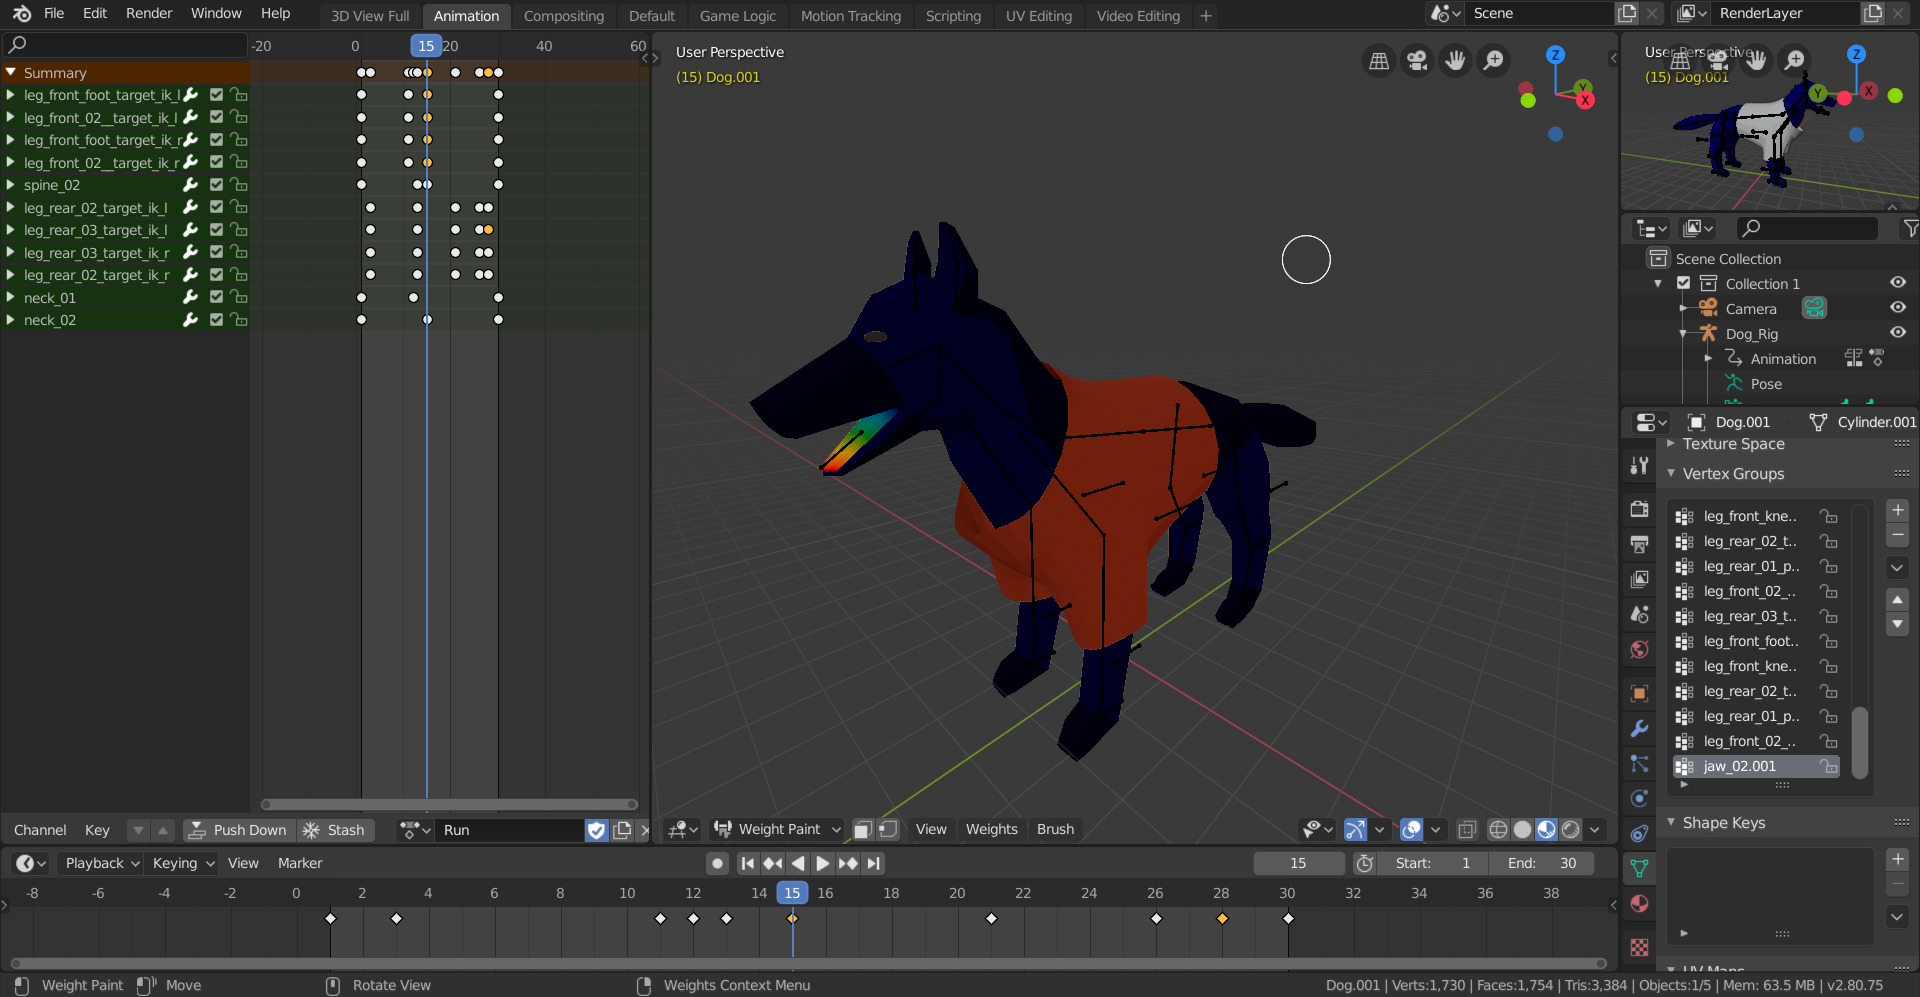The height and width of the screenshot is (997, 1920).
Task: Click the Push Down button
Action: point(239,830)
